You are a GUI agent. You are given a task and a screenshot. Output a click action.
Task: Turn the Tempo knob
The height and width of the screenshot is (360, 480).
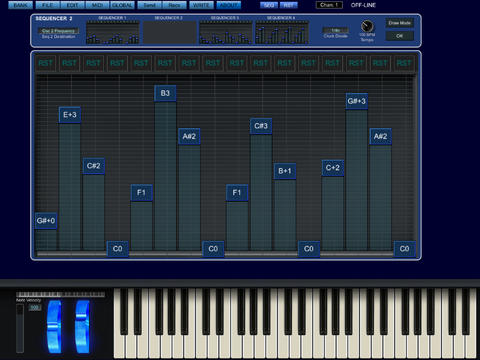pyautogui.click(x=367, y=26)
